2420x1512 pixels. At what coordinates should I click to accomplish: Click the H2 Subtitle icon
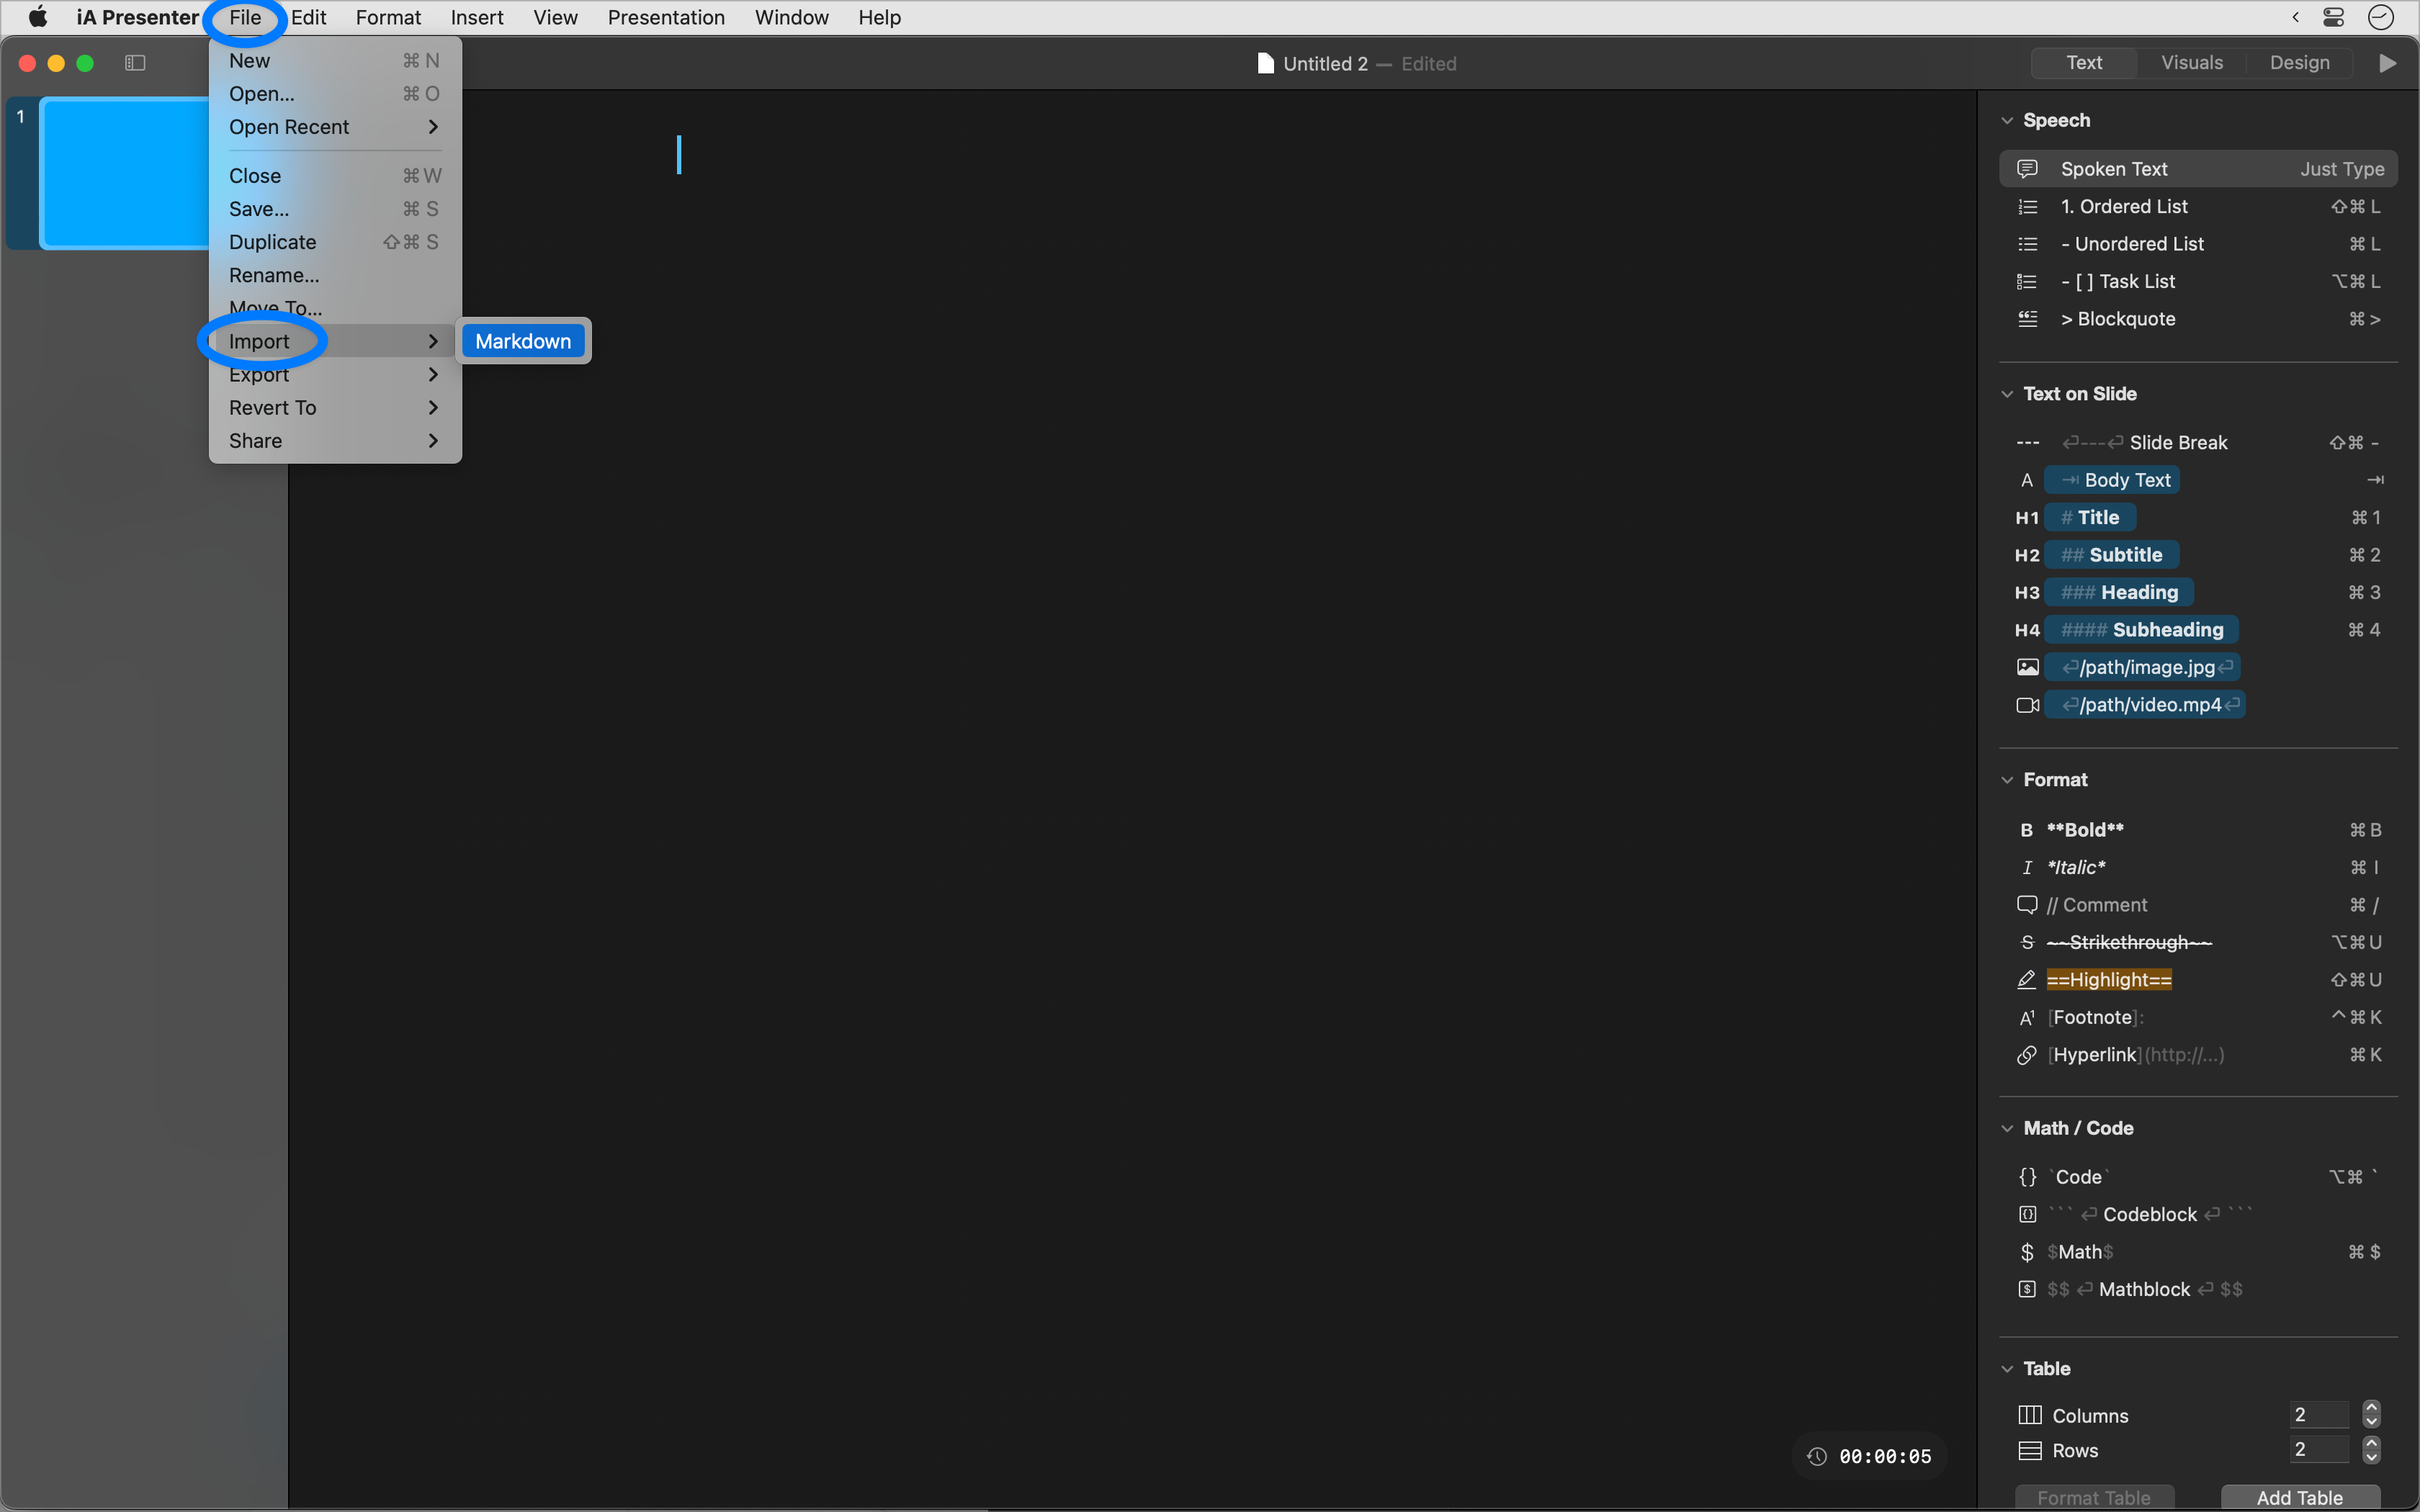[2027, 555]
